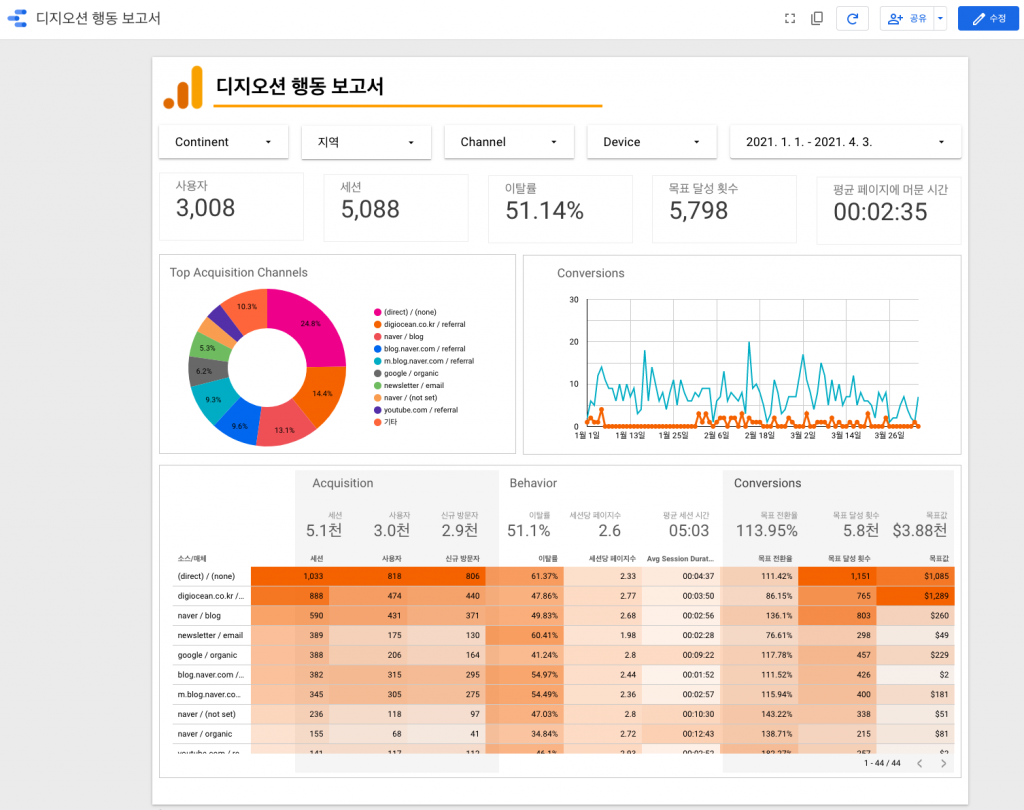
Task: Click the (direct) / (none) legend color dot
Action: pyautogui.click(x=377, y=312)
